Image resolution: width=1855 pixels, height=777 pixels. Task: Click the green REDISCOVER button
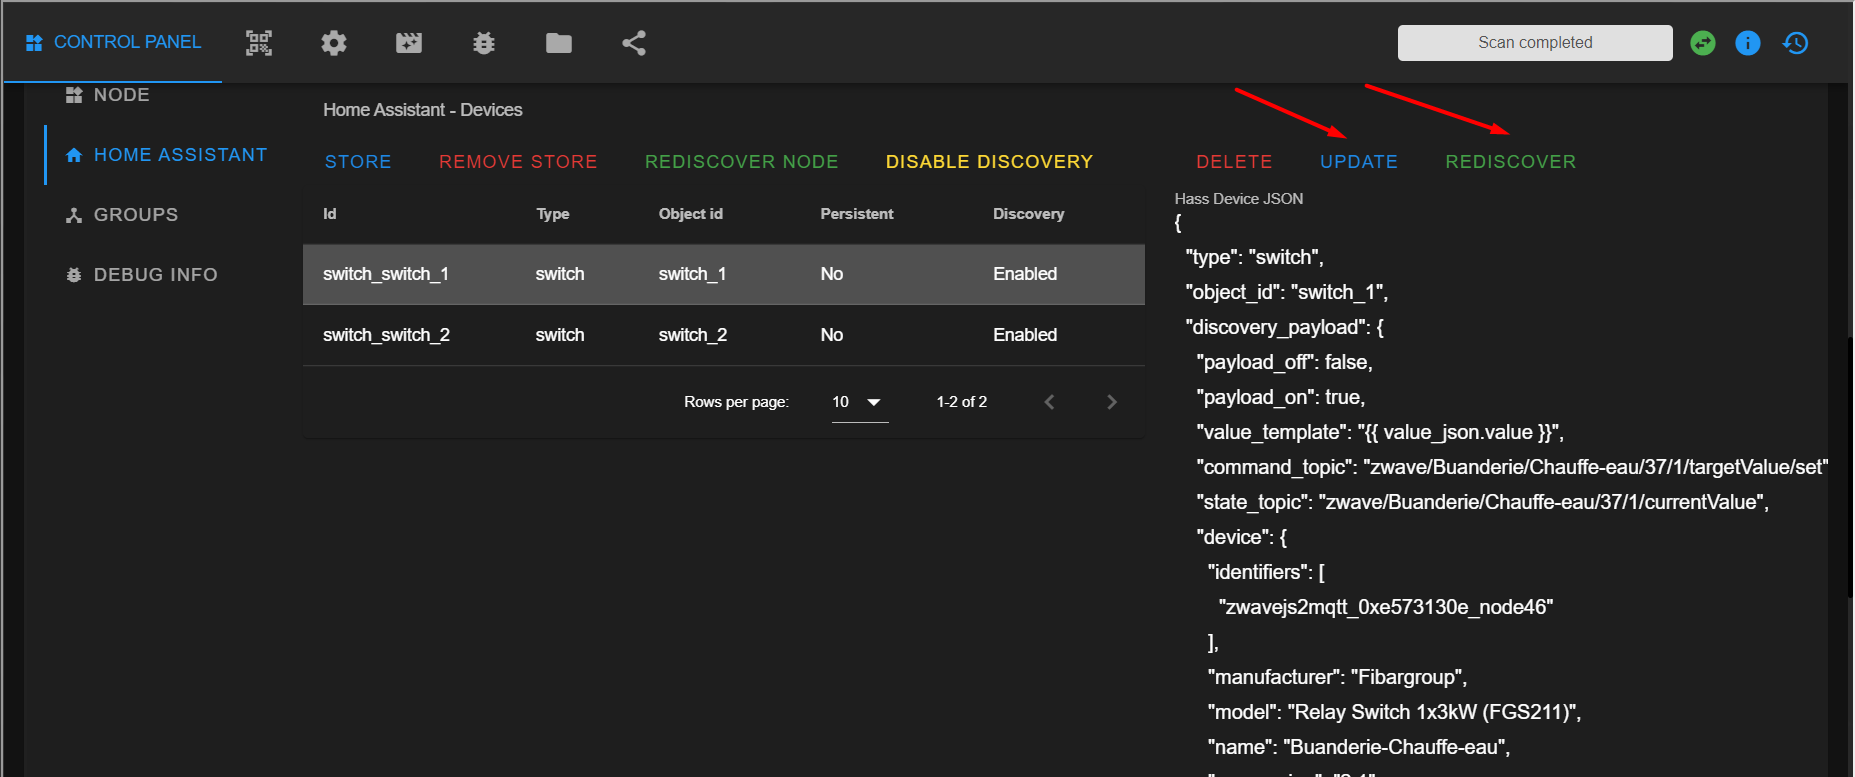tap(1510, 162)
